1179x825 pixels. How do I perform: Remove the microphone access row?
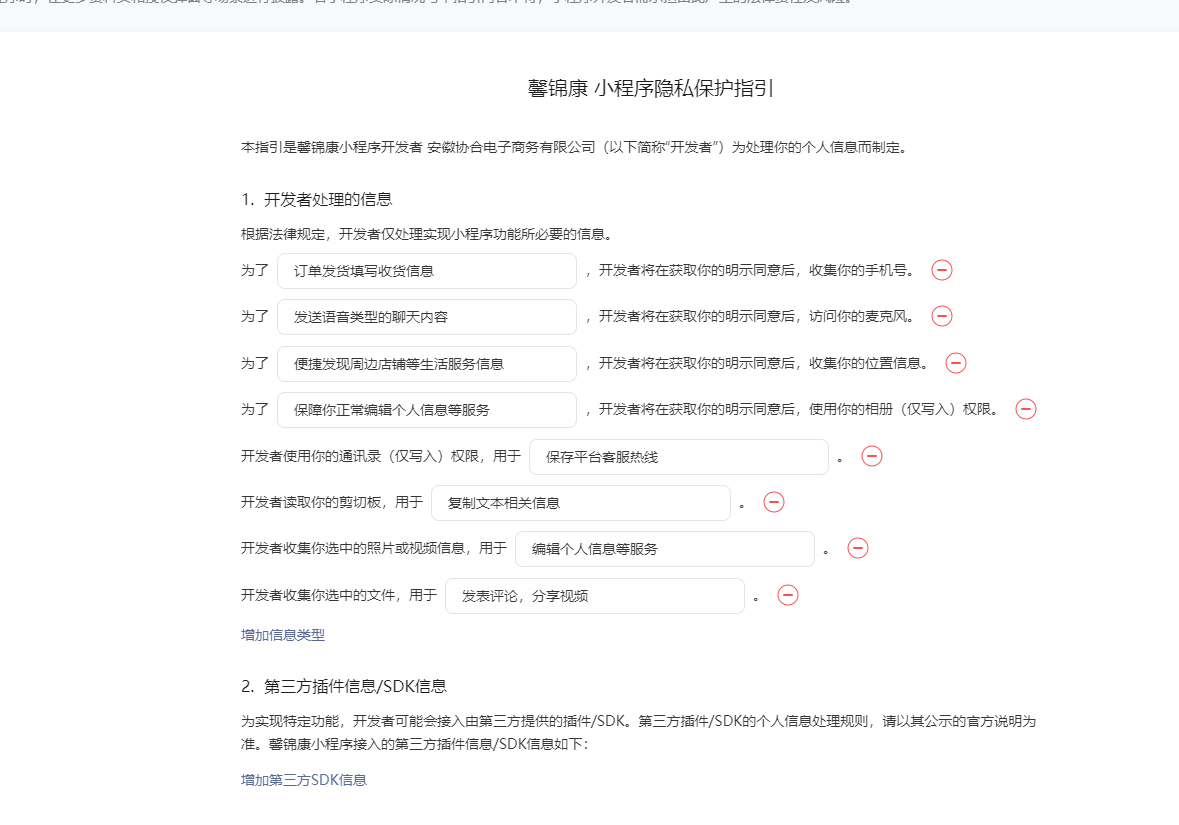pos(941,316)
